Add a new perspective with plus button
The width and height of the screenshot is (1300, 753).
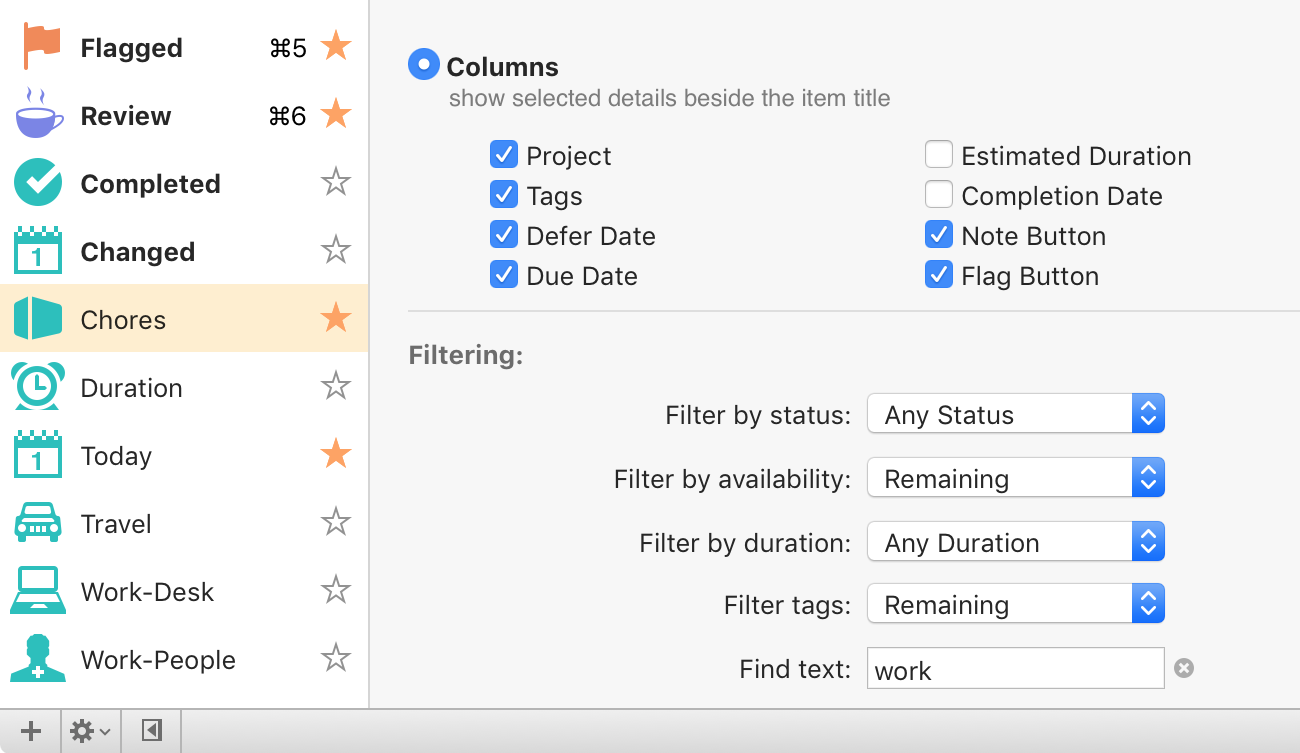click(x=30, y=731)
